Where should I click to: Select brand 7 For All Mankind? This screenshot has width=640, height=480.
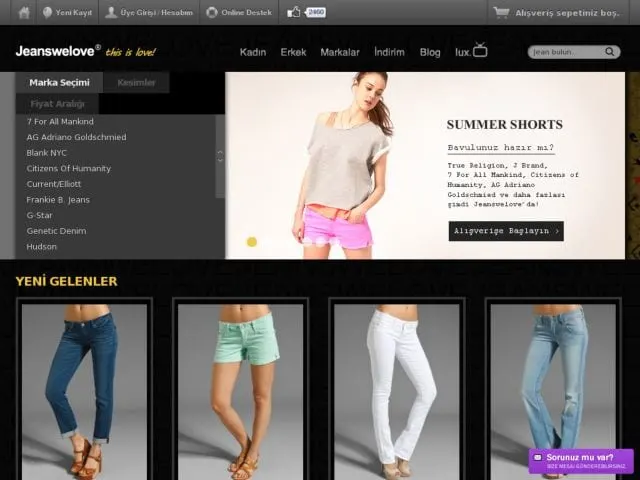pyautogui.click(x=60, y=122)
